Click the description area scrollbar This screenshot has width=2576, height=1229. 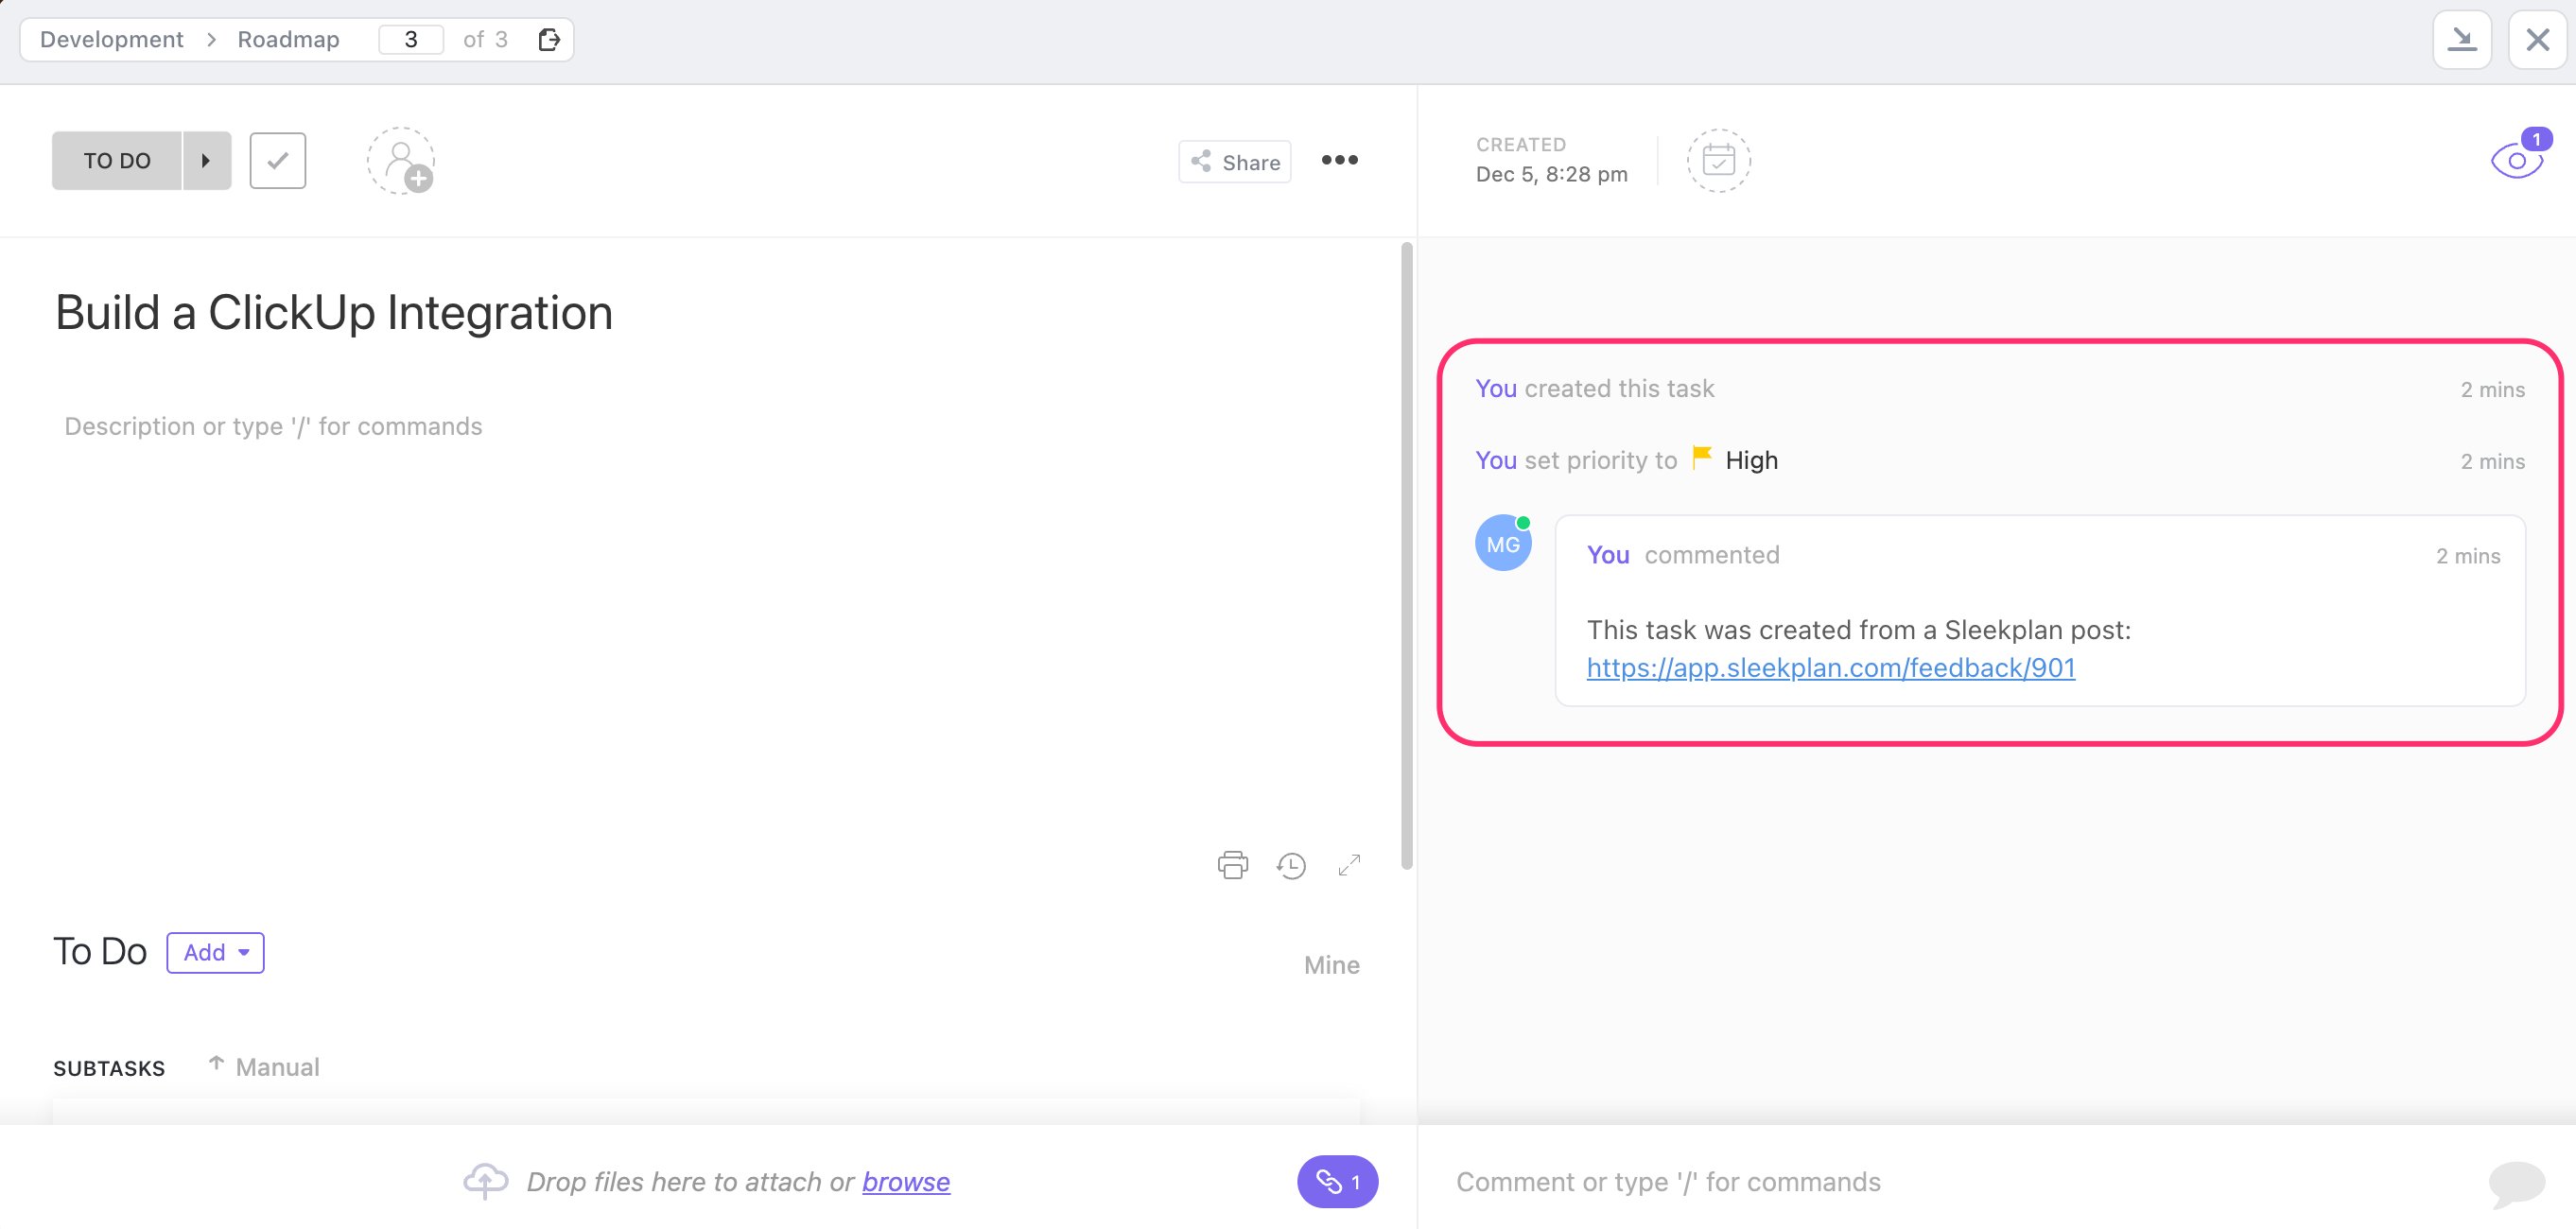point(1406,555)
